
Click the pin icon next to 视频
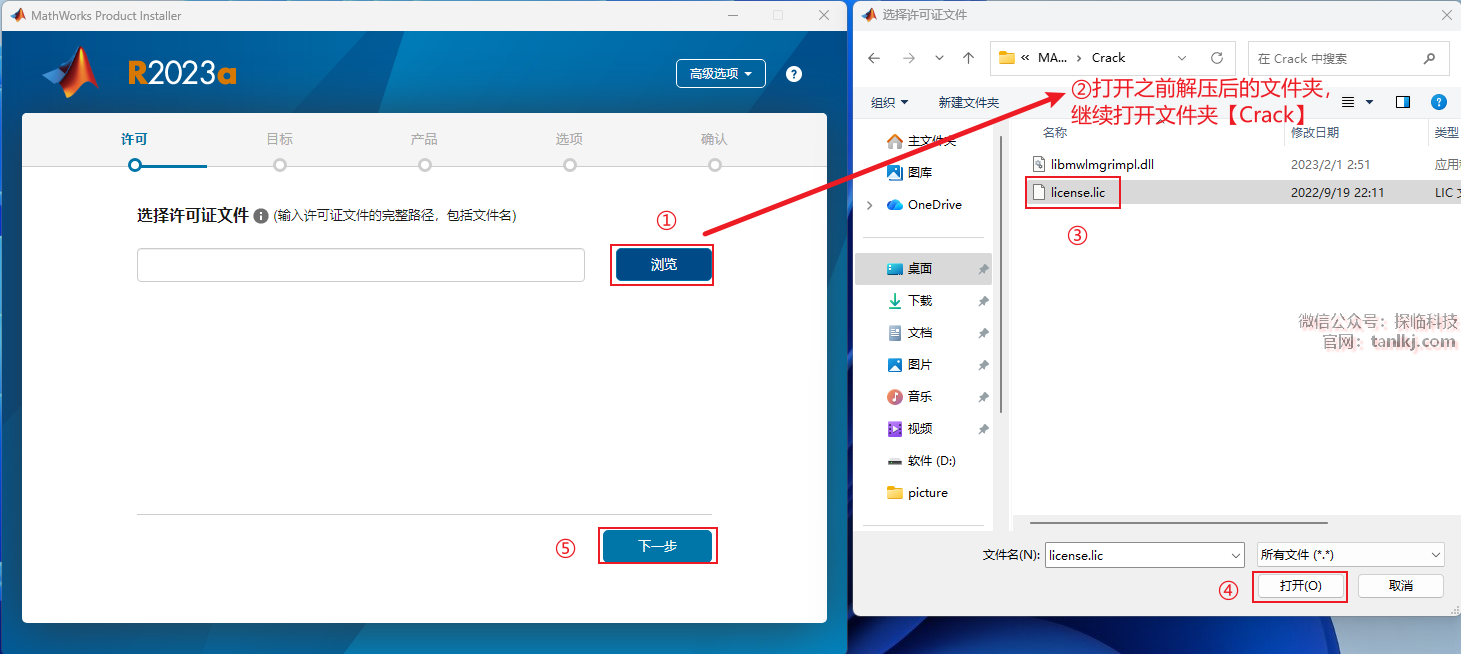983,430
